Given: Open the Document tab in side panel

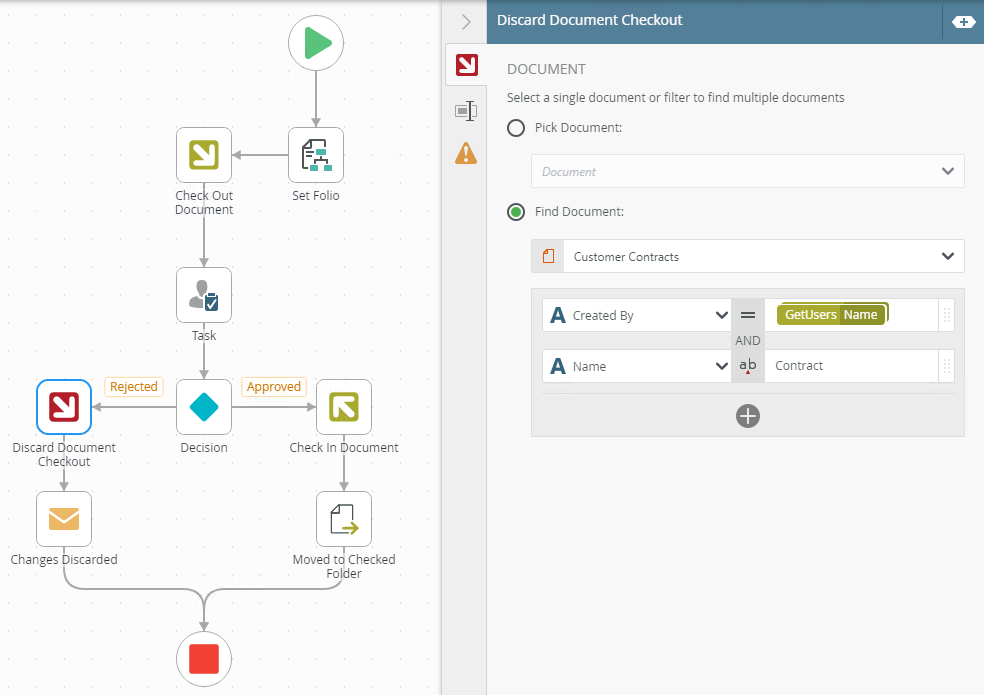Looking at the screenshot, I should pos(466,66).
